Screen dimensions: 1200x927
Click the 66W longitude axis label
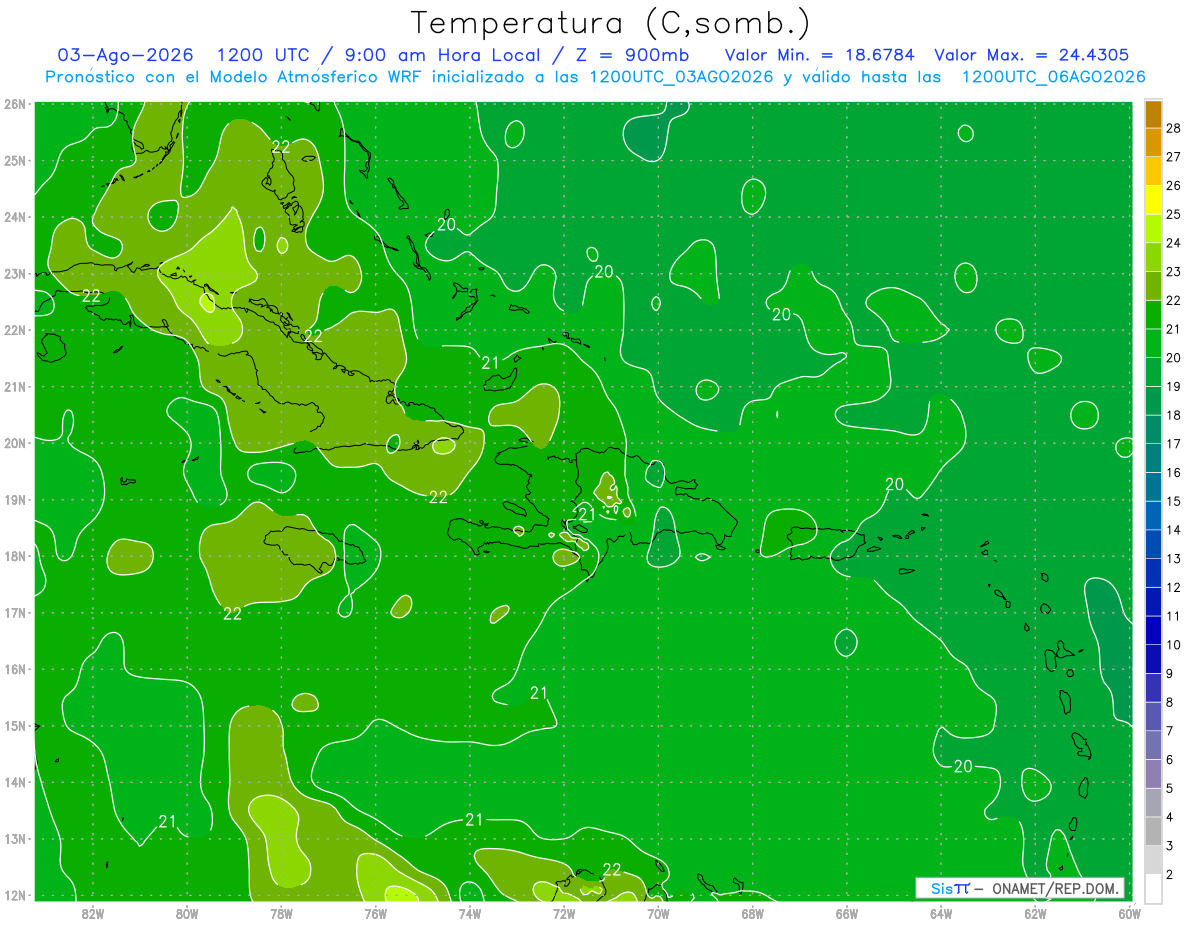coord(846,912)
